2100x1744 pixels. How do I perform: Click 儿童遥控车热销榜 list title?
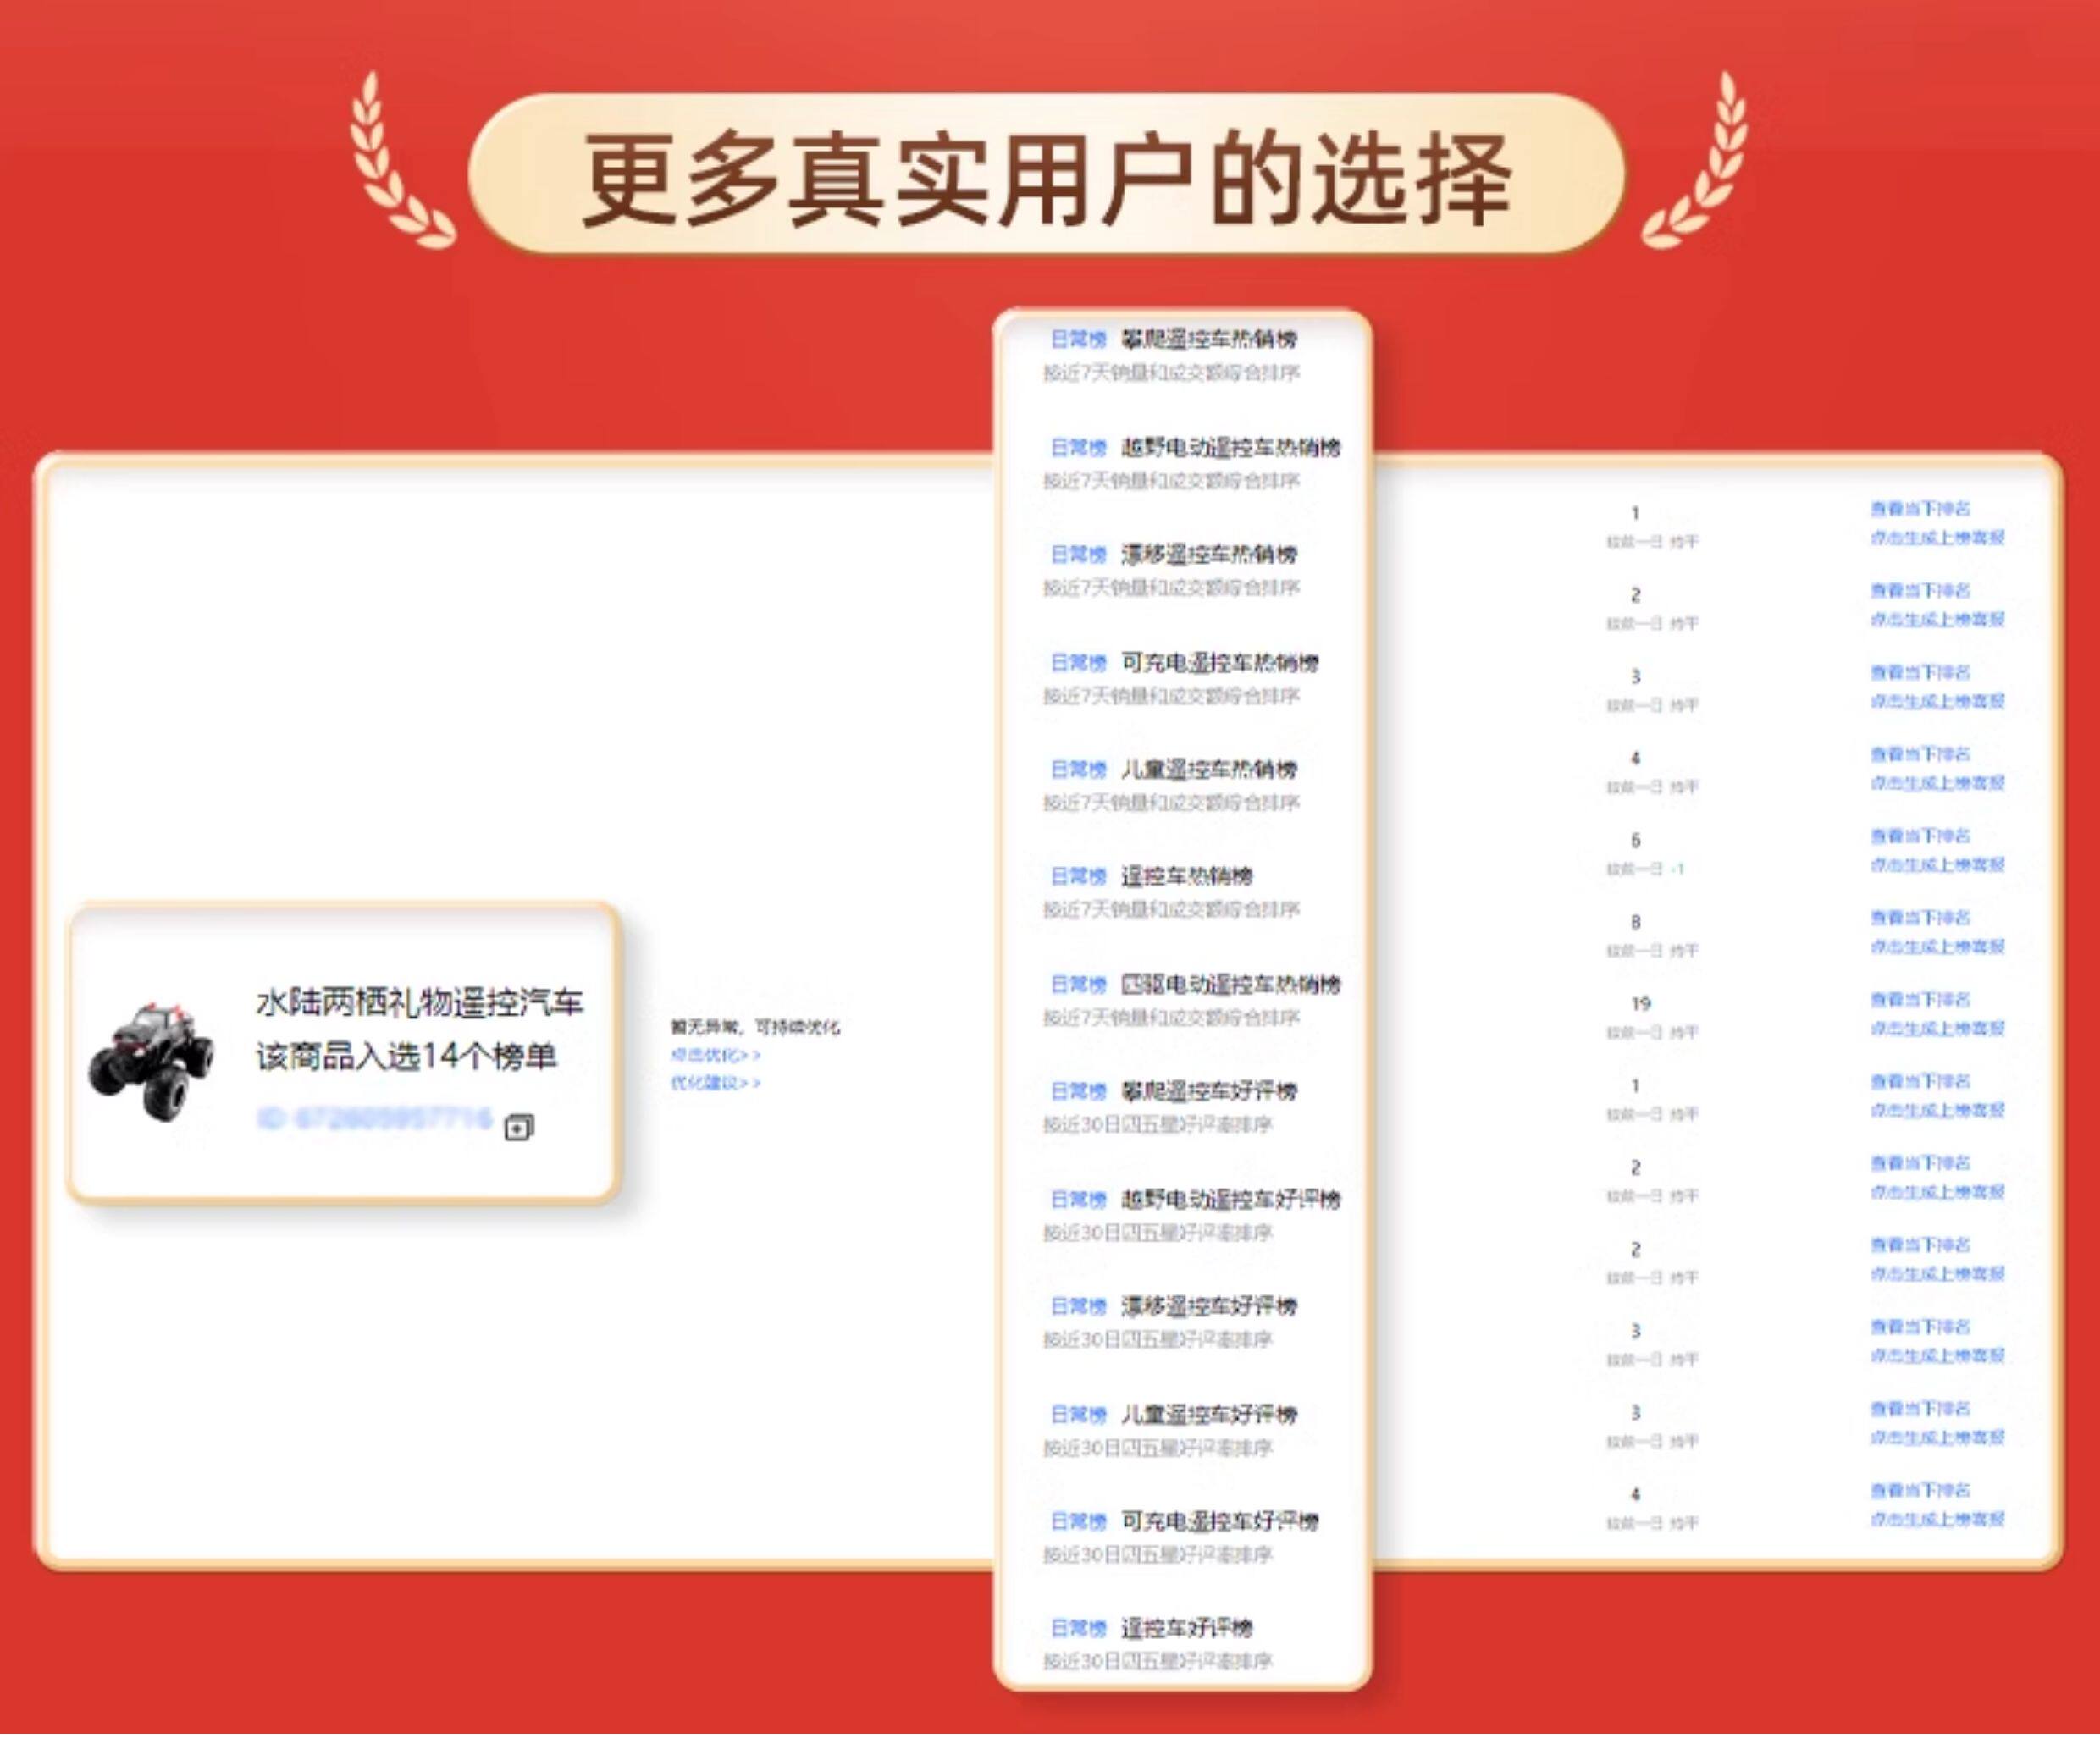pyautogui.click(x=1208, y=769)
